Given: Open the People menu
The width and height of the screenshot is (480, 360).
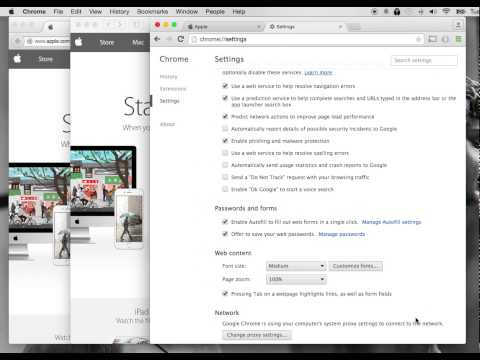Looking at the screenshot, I should 215,12.
